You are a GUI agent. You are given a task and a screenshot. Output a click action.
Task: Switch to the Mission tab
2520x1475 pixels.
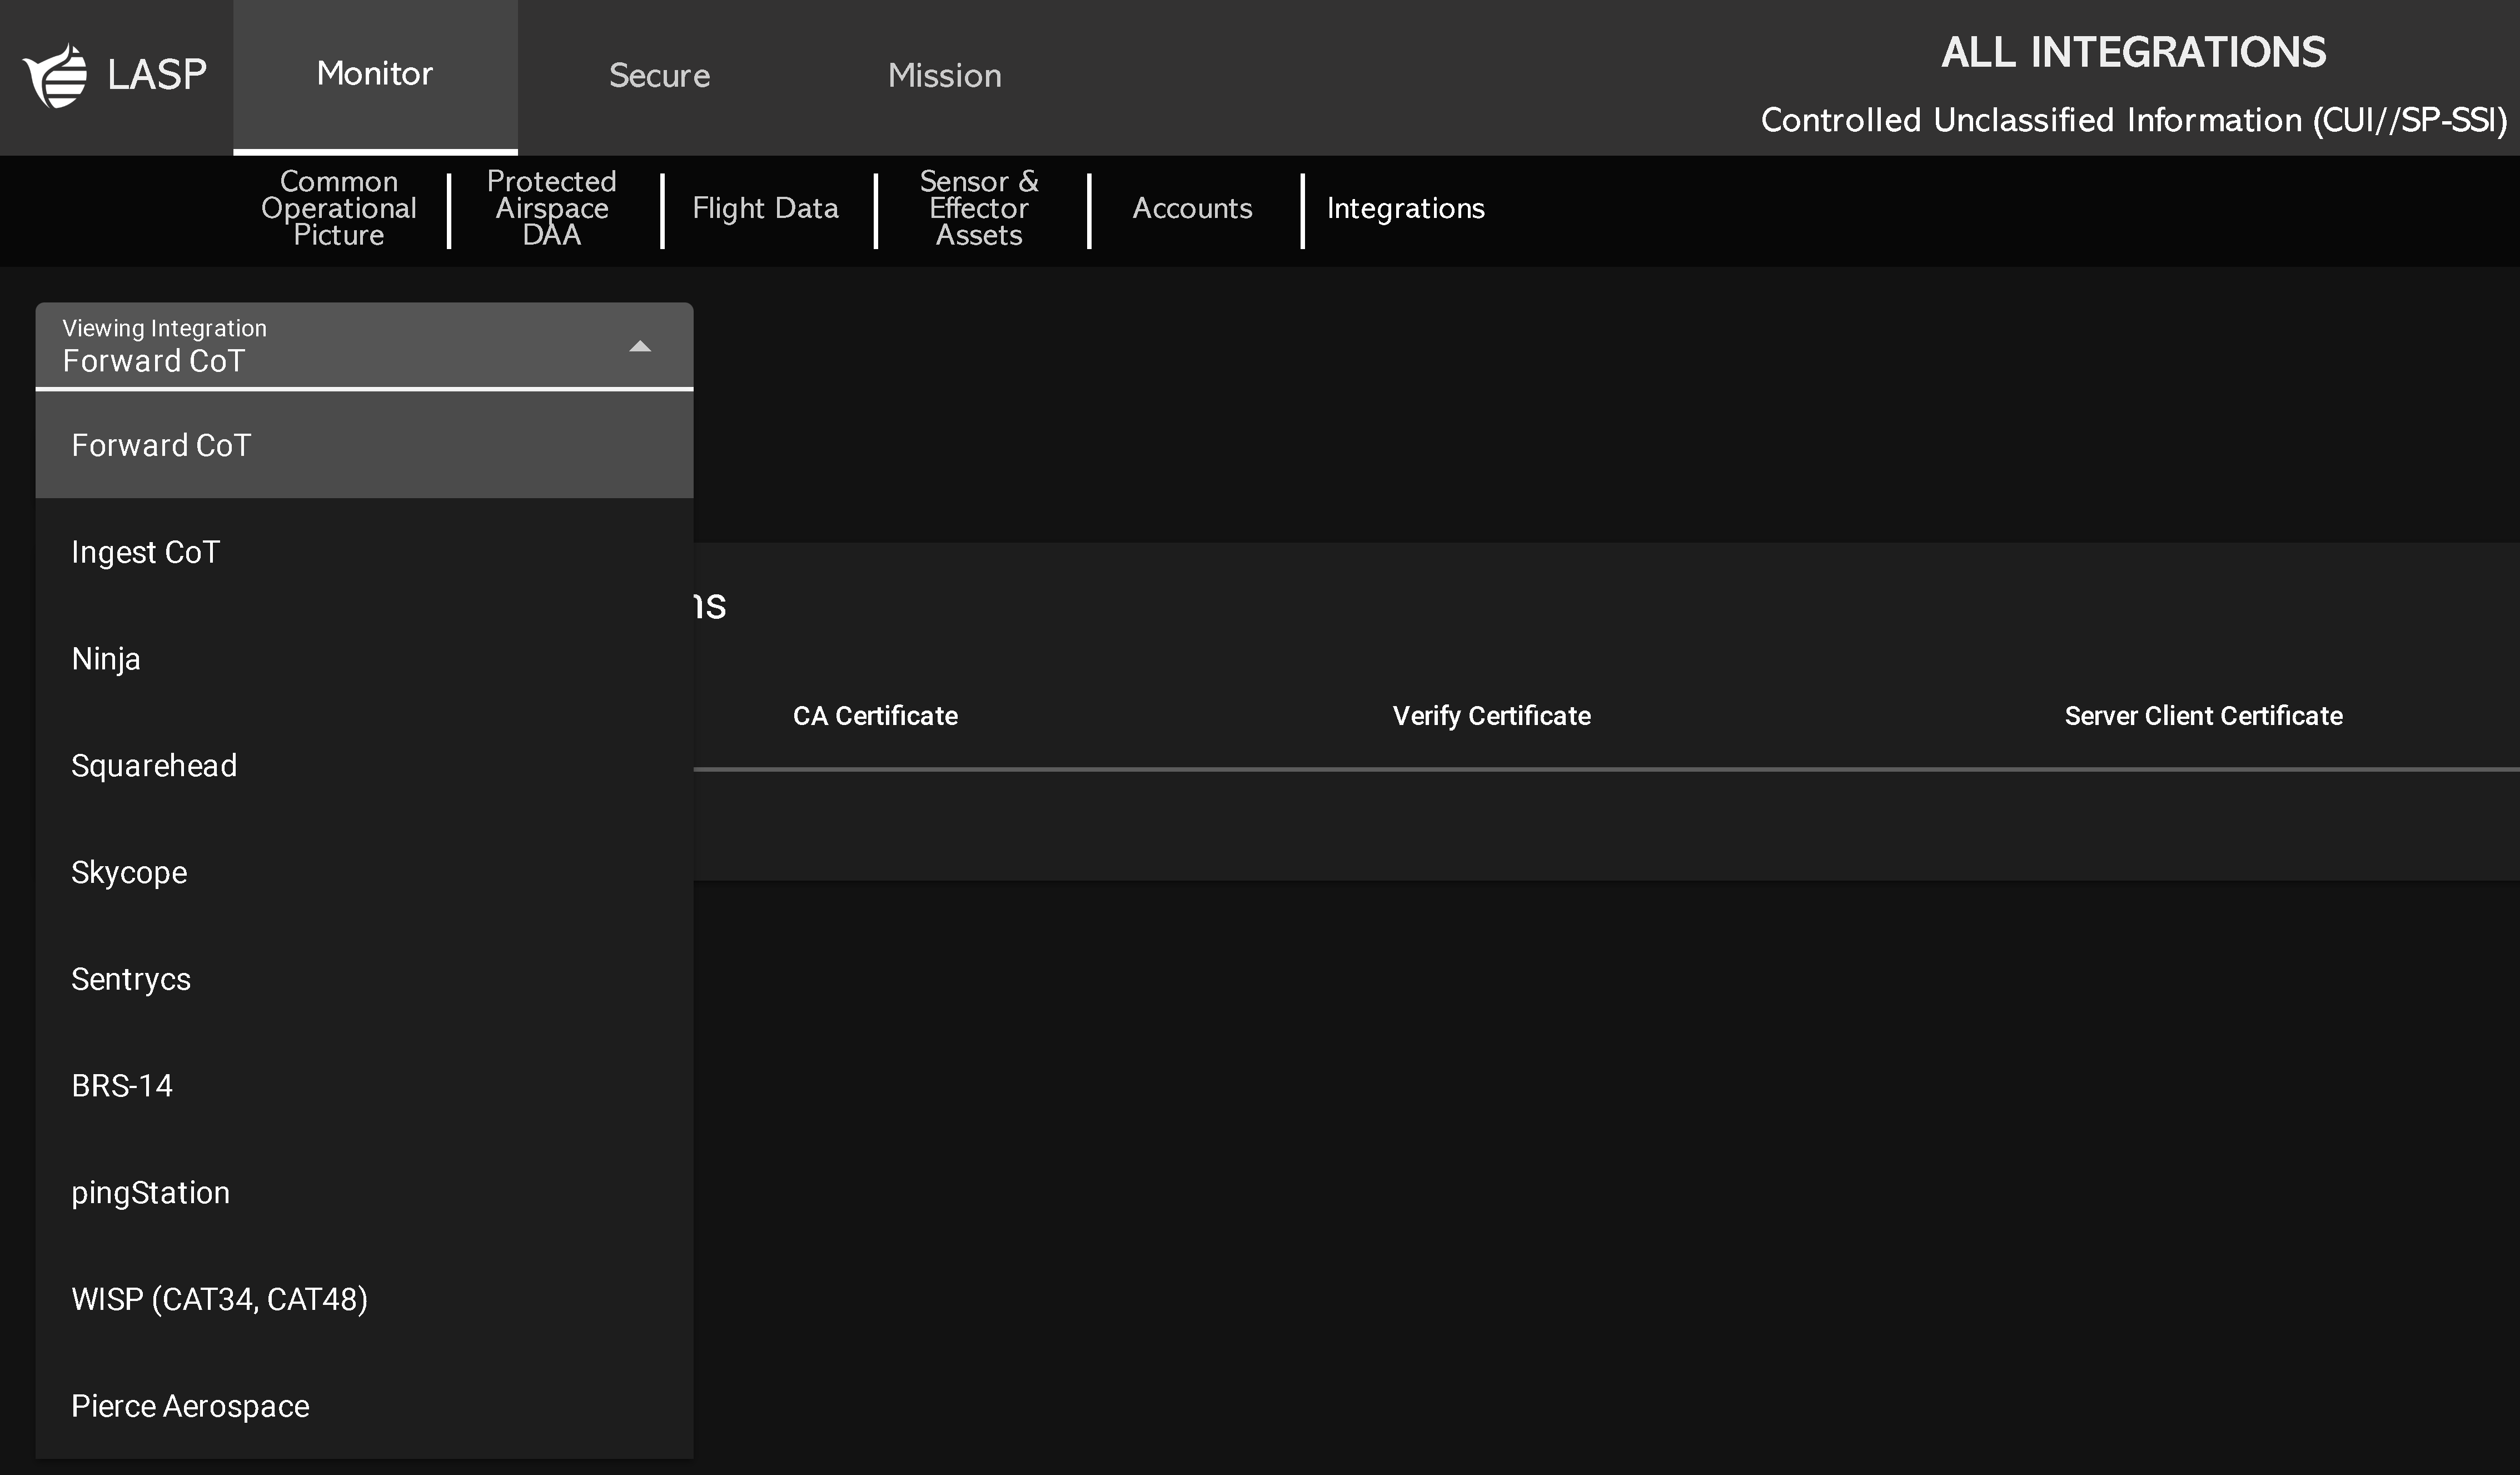click(x=944, y=76)
